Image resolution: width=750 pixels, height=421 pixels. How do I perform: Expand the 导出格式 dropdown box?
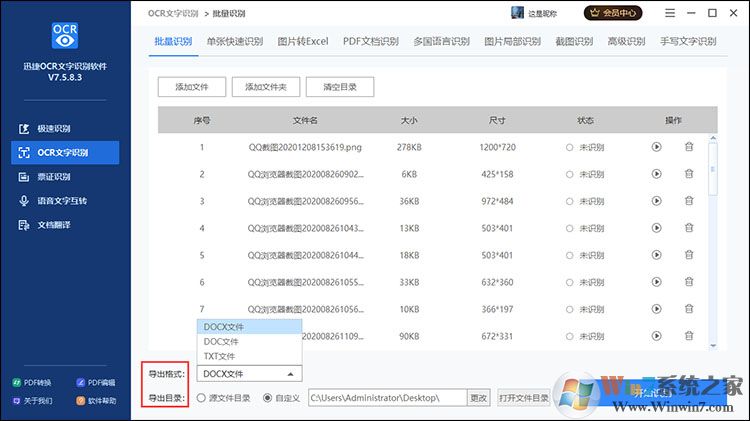248,374
